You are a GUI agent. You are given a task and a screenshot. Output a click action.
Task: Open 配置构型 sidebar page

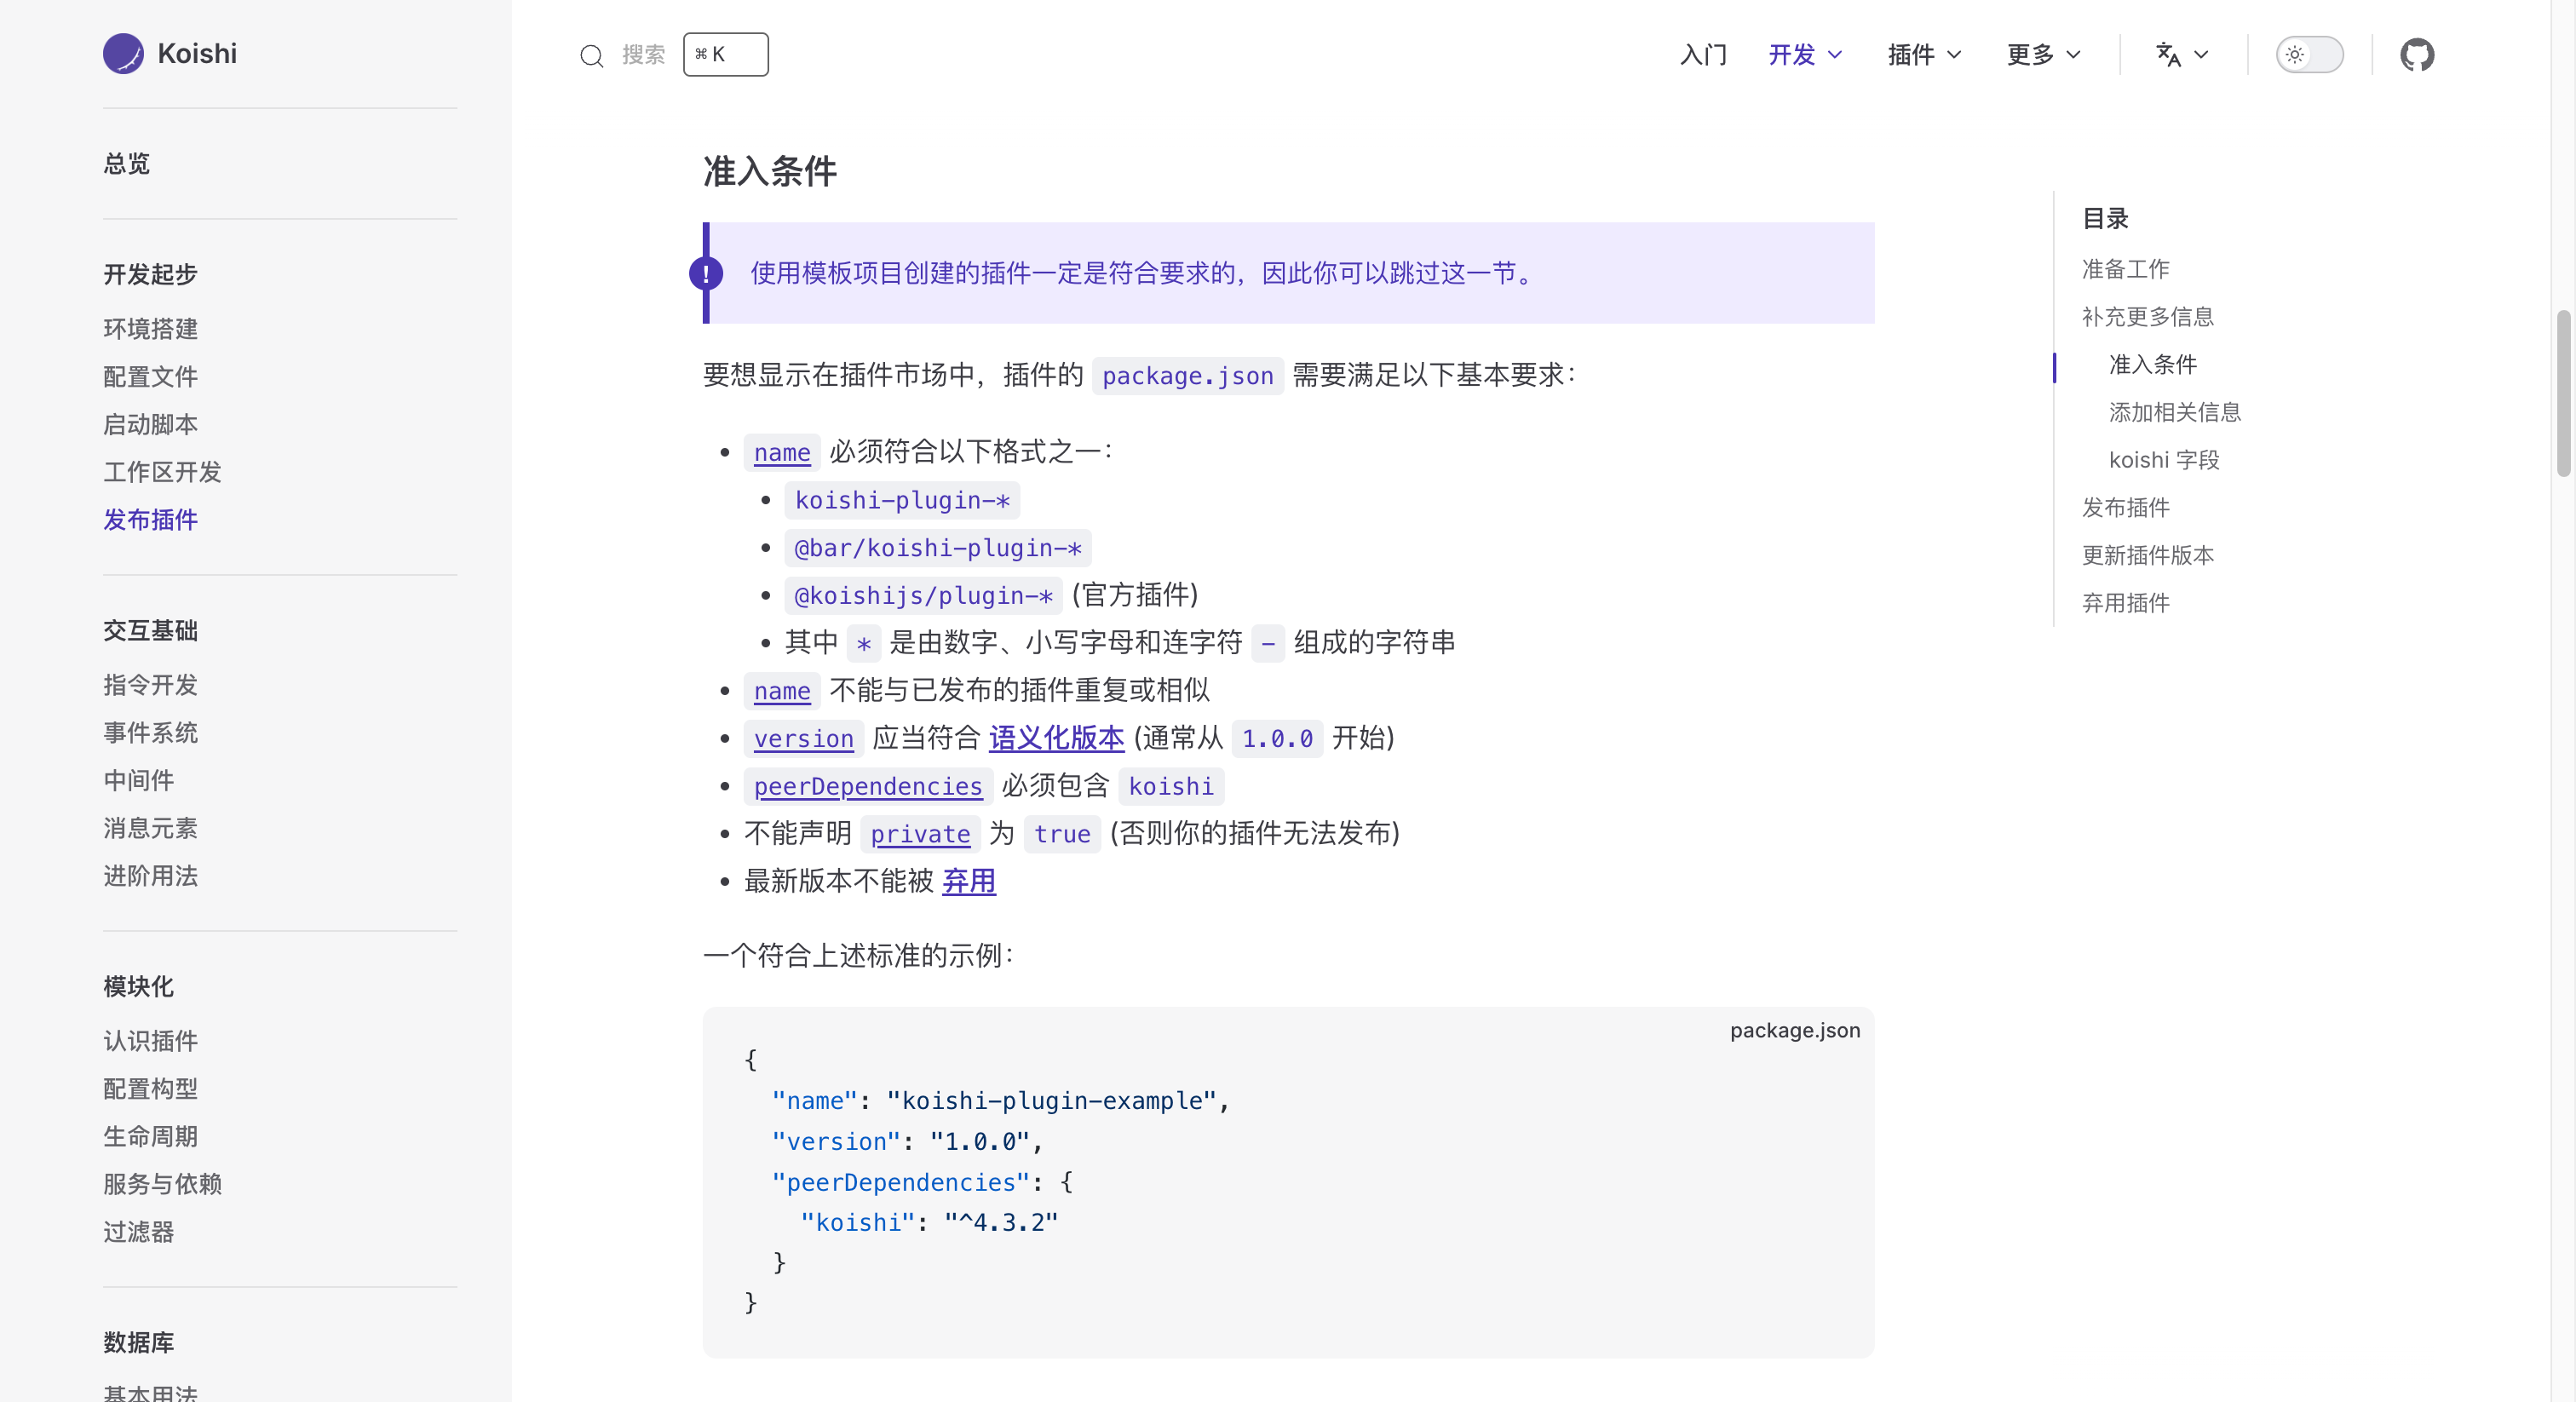pyautogui.click(x=150, y=1088)
